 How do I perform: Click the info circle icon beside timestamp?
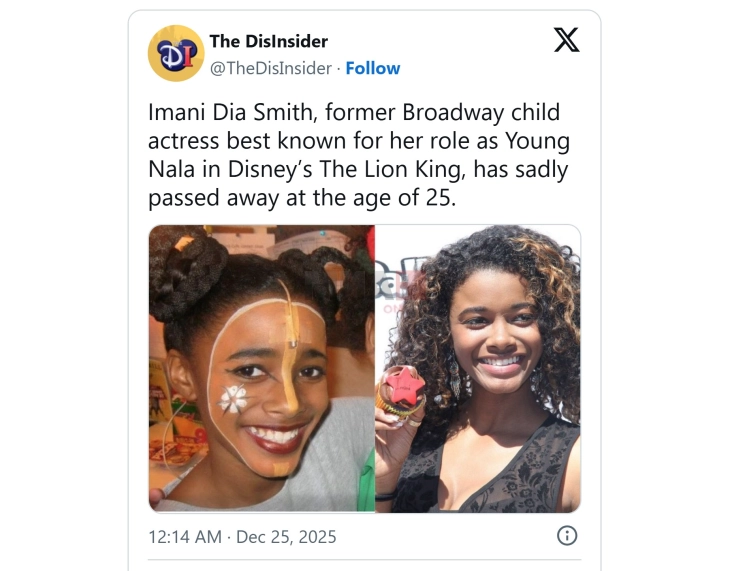[x=566, y=536]
